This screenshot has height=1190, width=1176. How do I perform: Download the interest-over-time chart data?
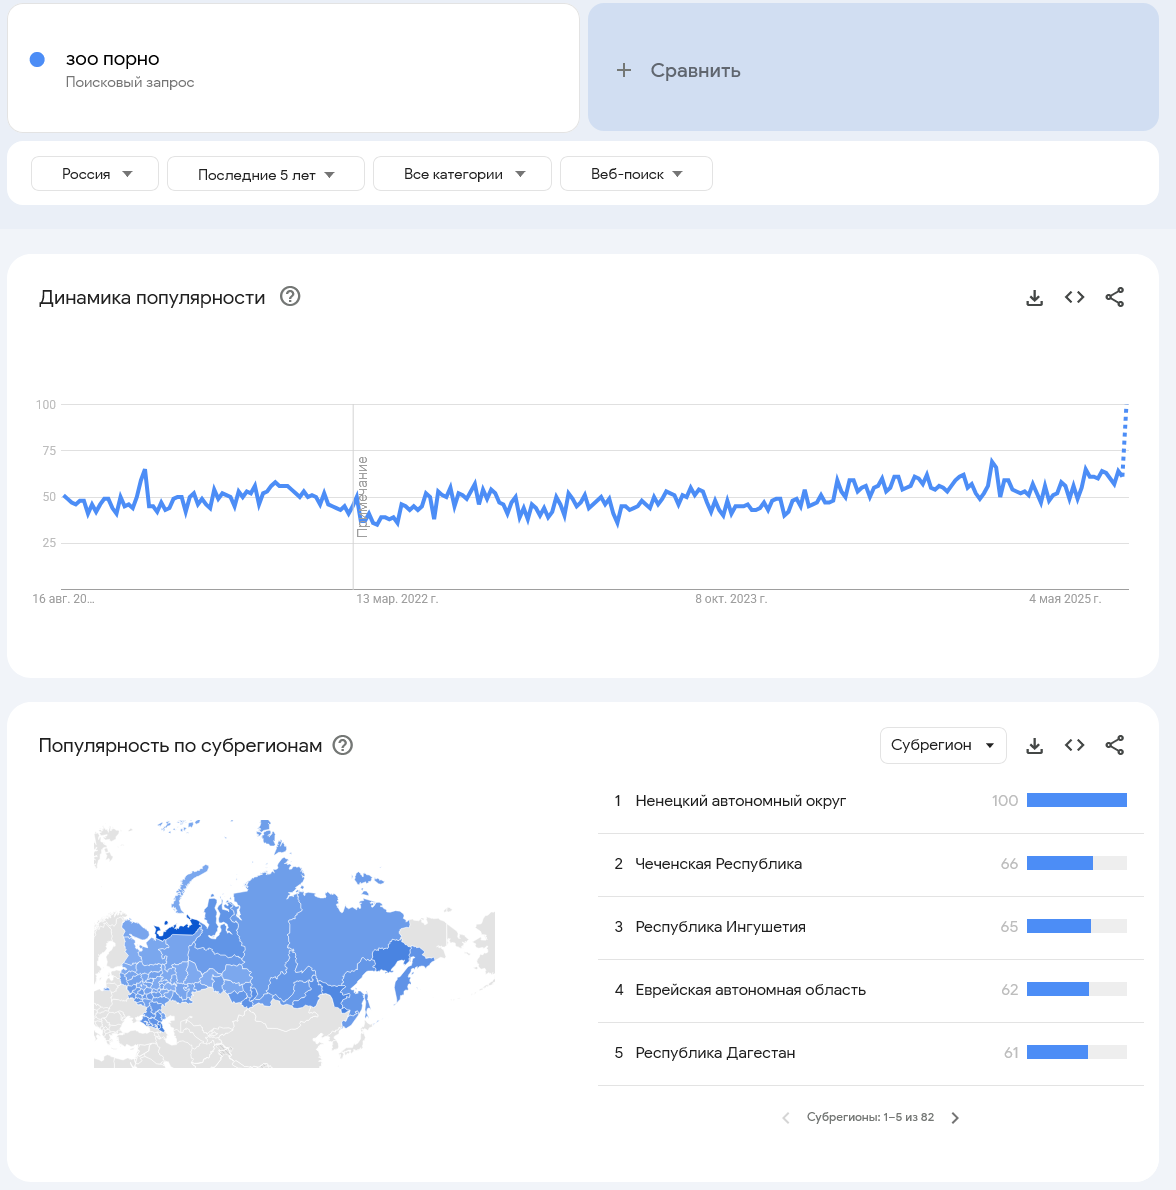1035,297
